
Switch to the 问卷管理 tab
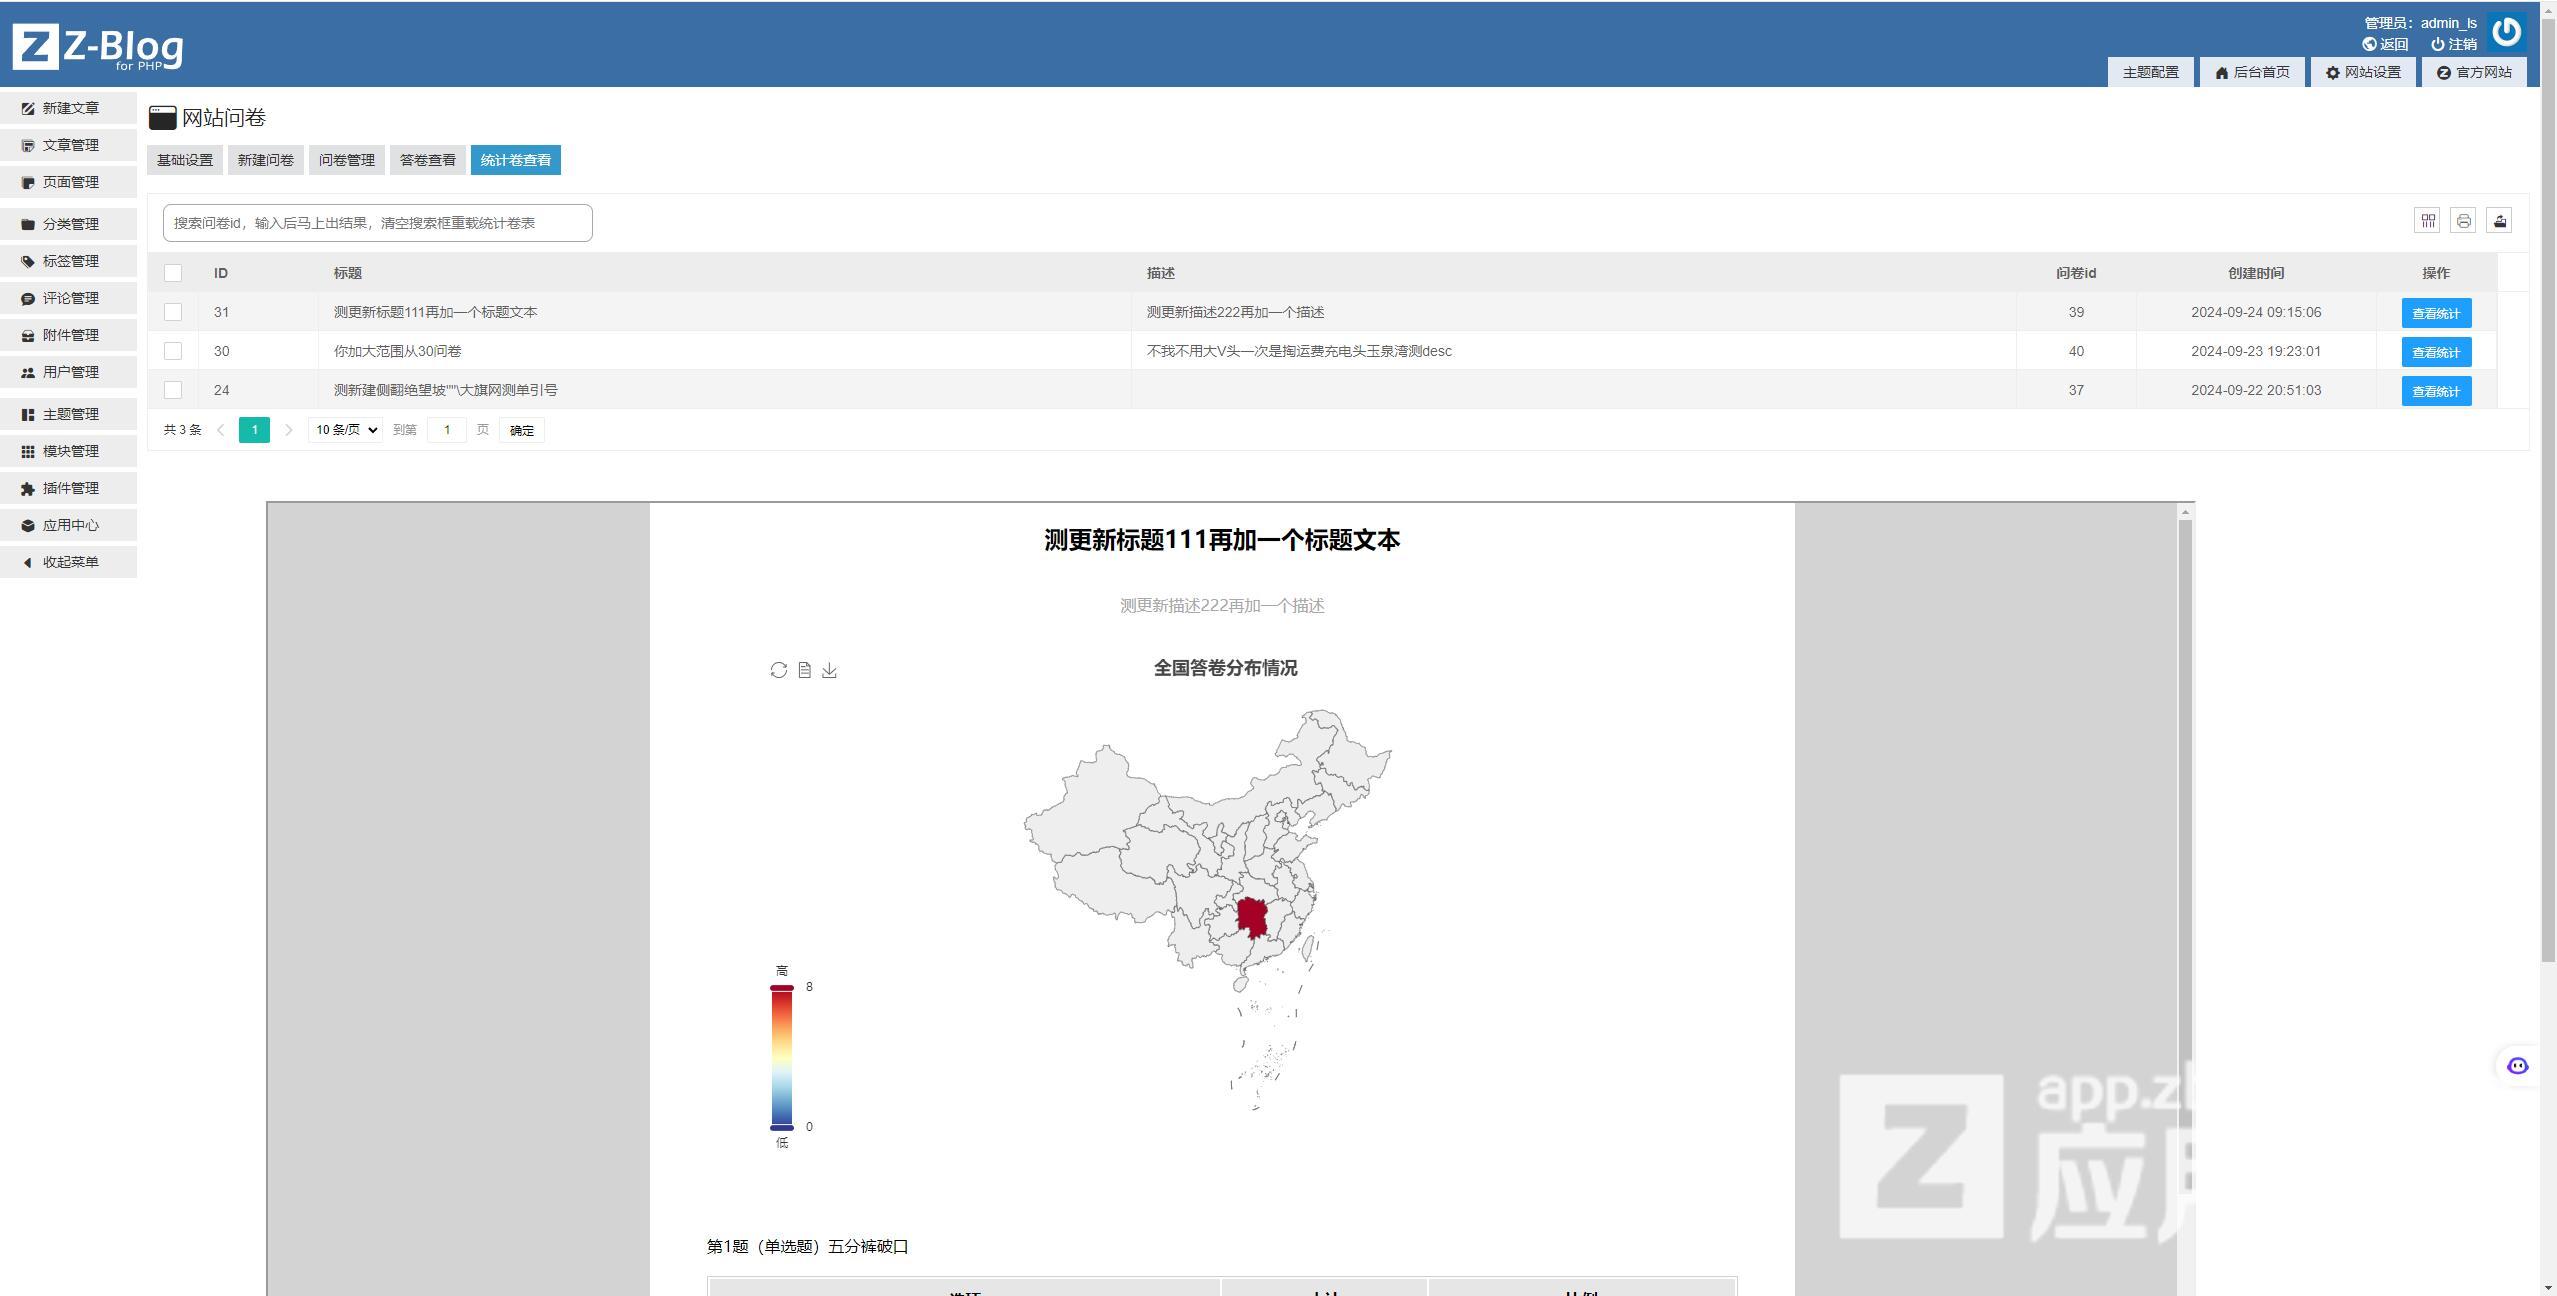click(x=346, y=160)
